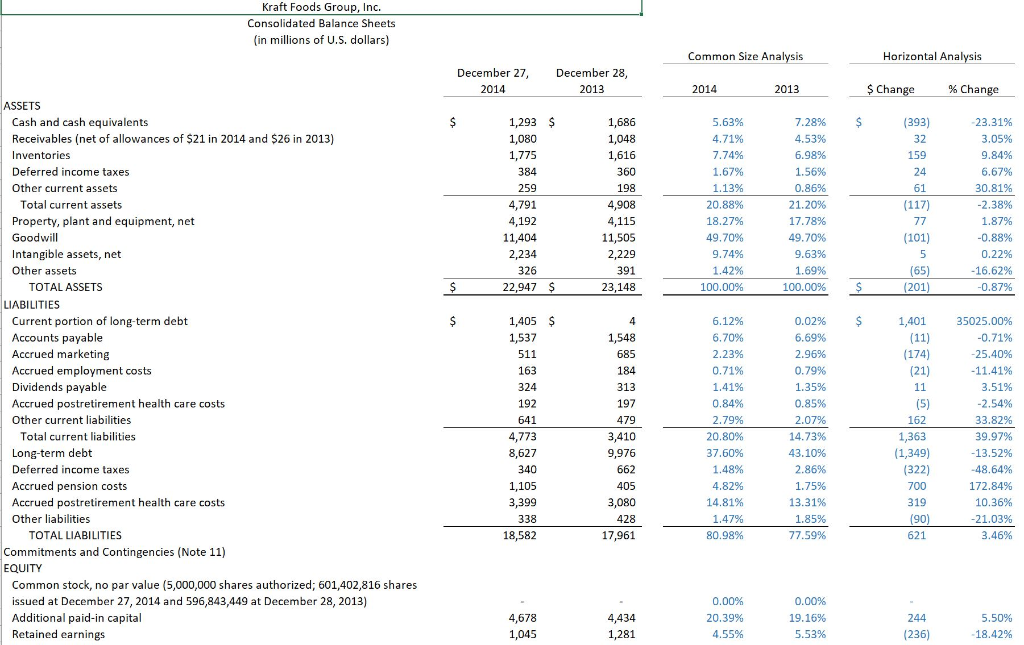Click Total current liabilities $ change 1,363

point(912,436)
